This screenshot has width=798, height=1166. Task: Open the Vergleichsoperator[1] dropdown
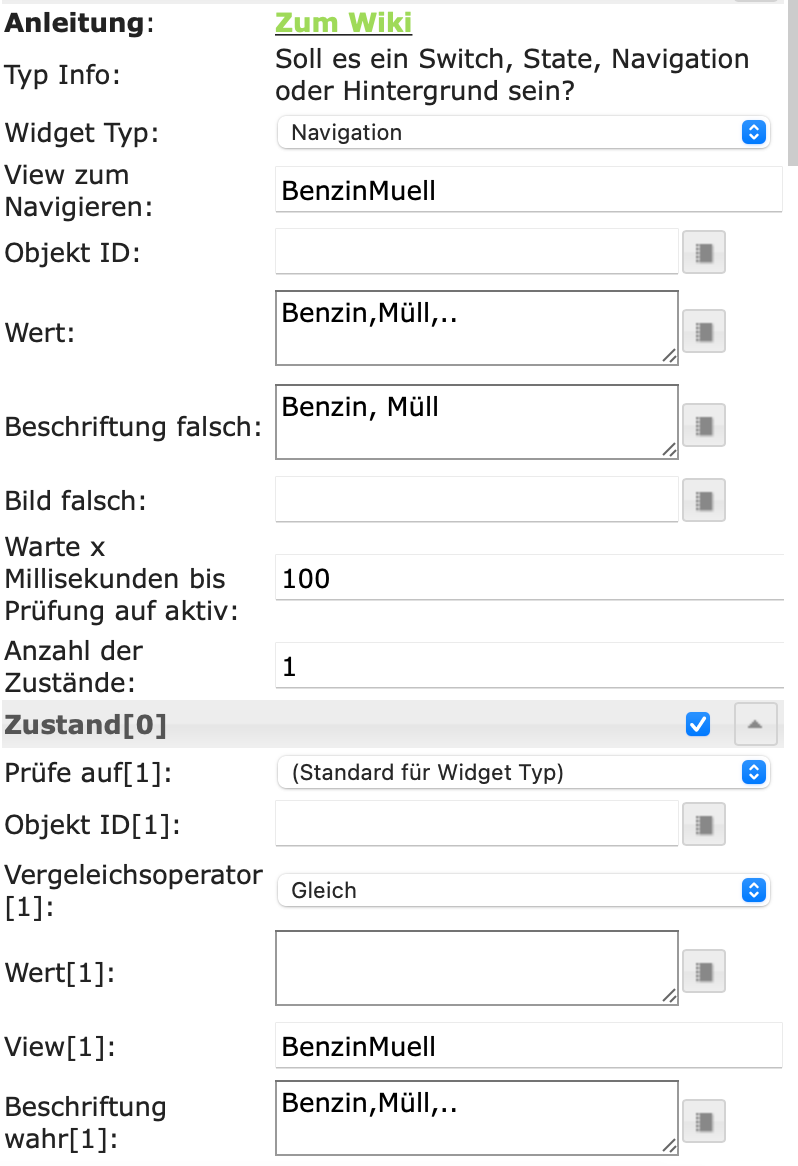pos(523,890)
